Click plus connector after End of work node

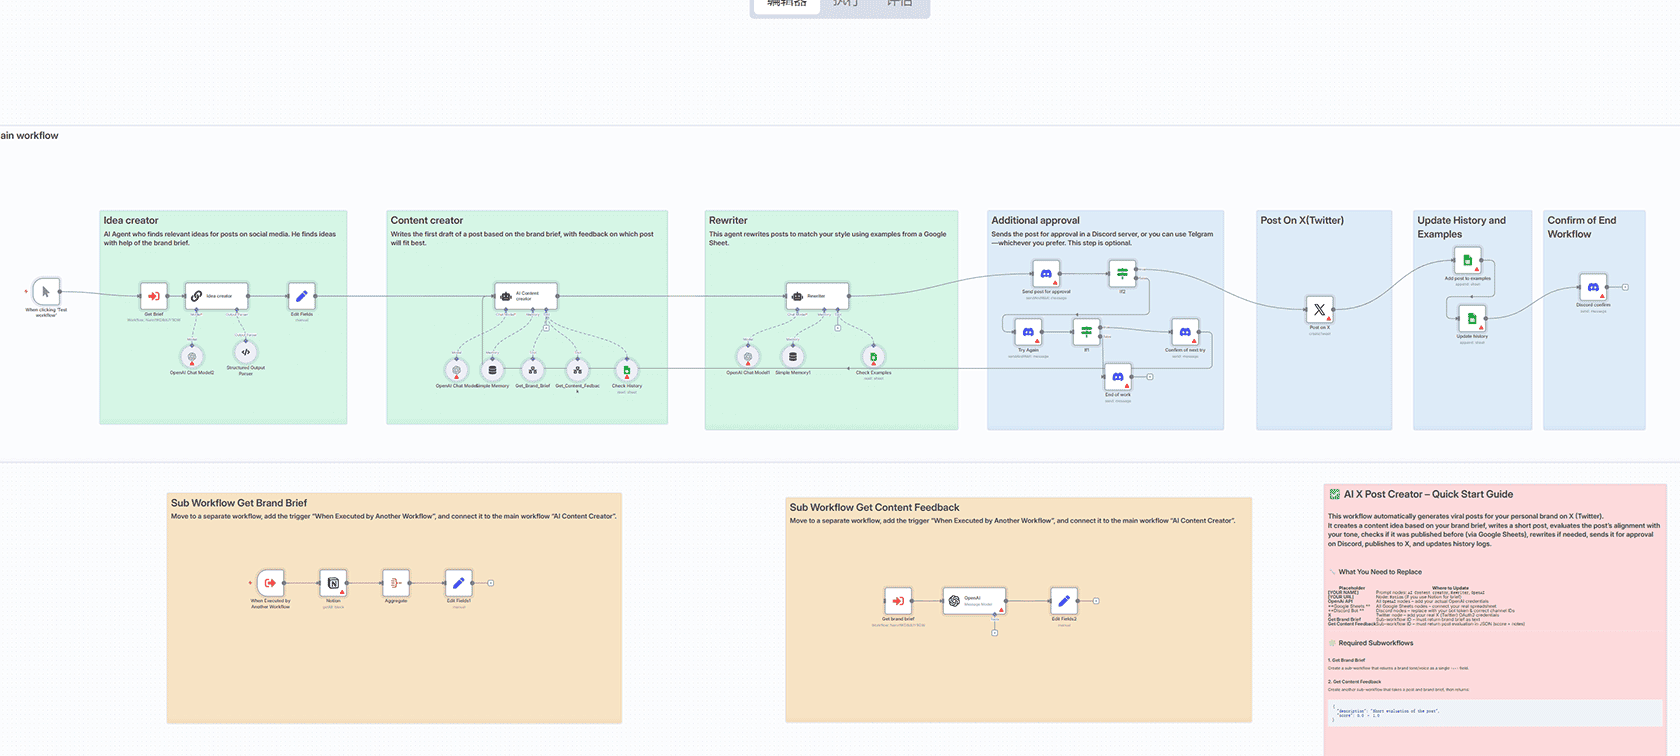pyautogui.click(x=1150, y=377)
